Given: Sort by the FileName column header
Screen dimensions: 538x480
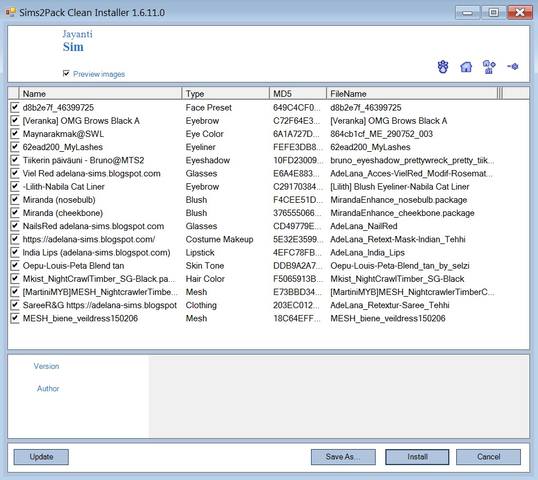Looking at the screenshot, I should 412,93.
